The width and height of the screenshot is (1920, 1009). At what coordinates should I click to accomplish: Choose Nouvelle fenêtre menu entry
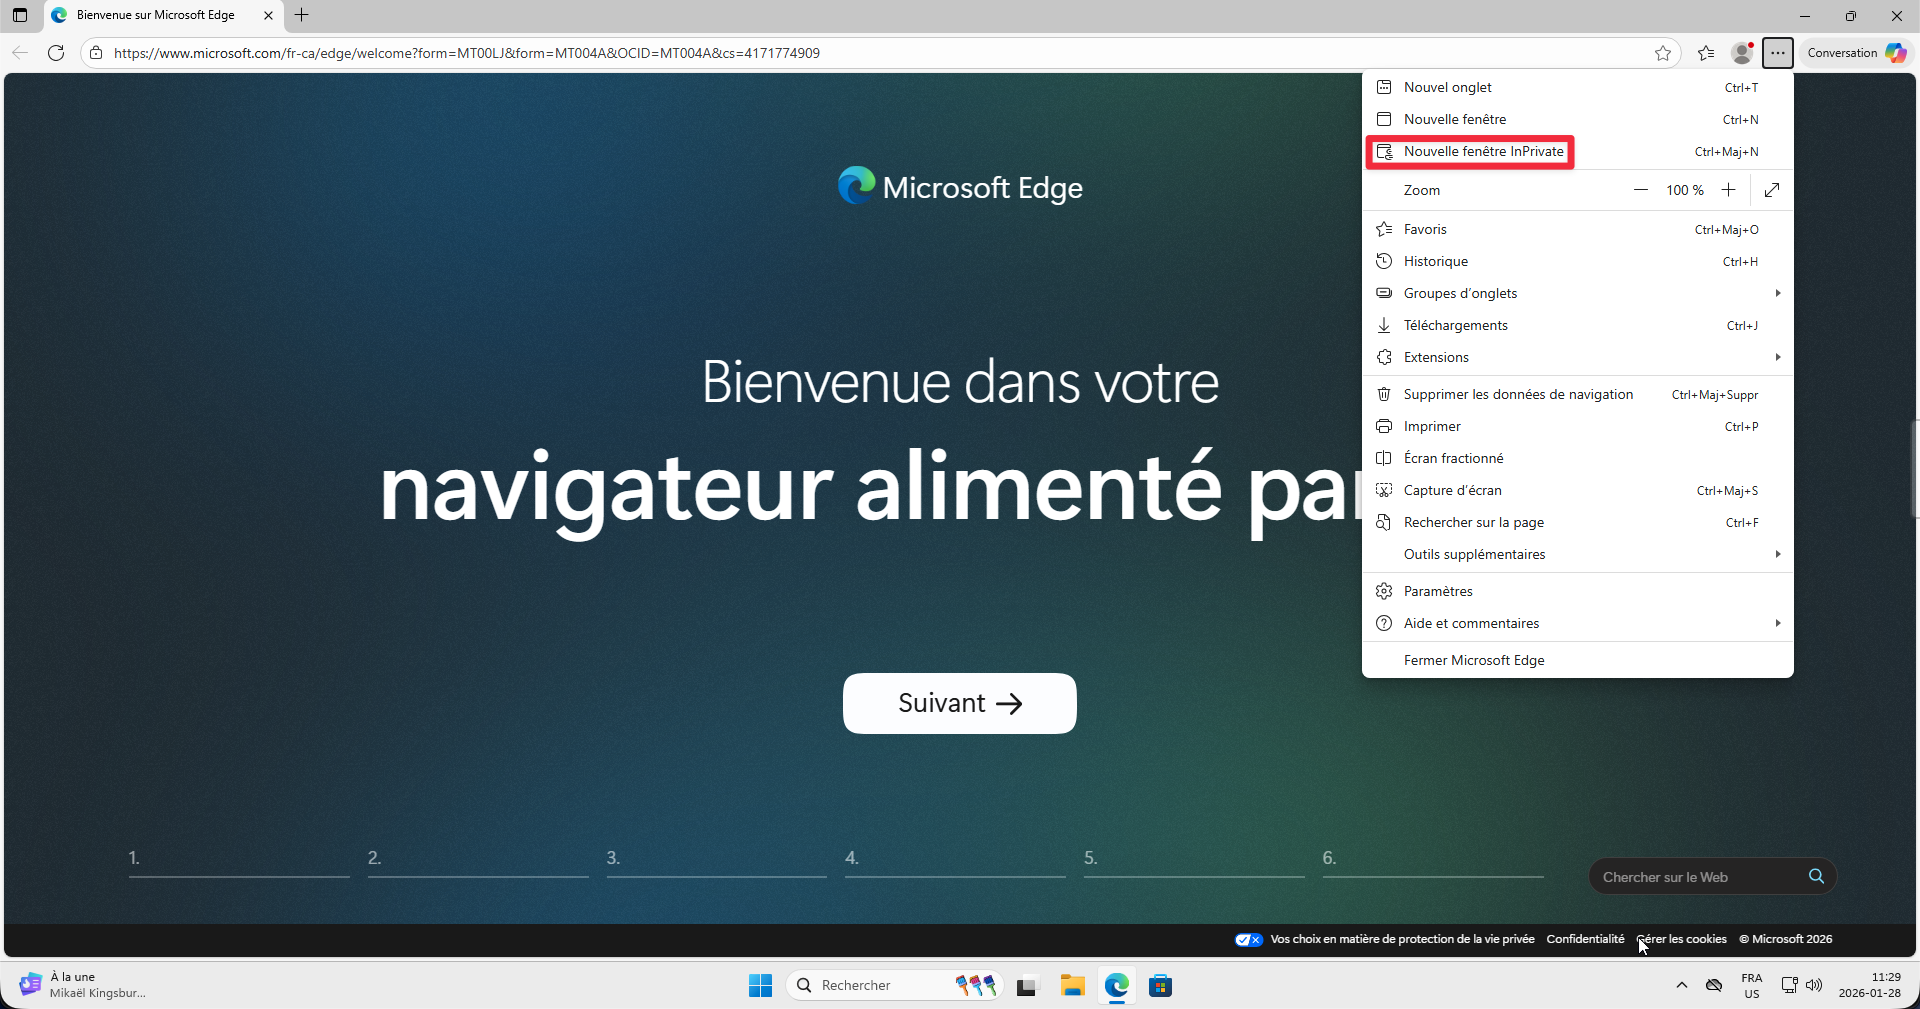(1578, 120)
